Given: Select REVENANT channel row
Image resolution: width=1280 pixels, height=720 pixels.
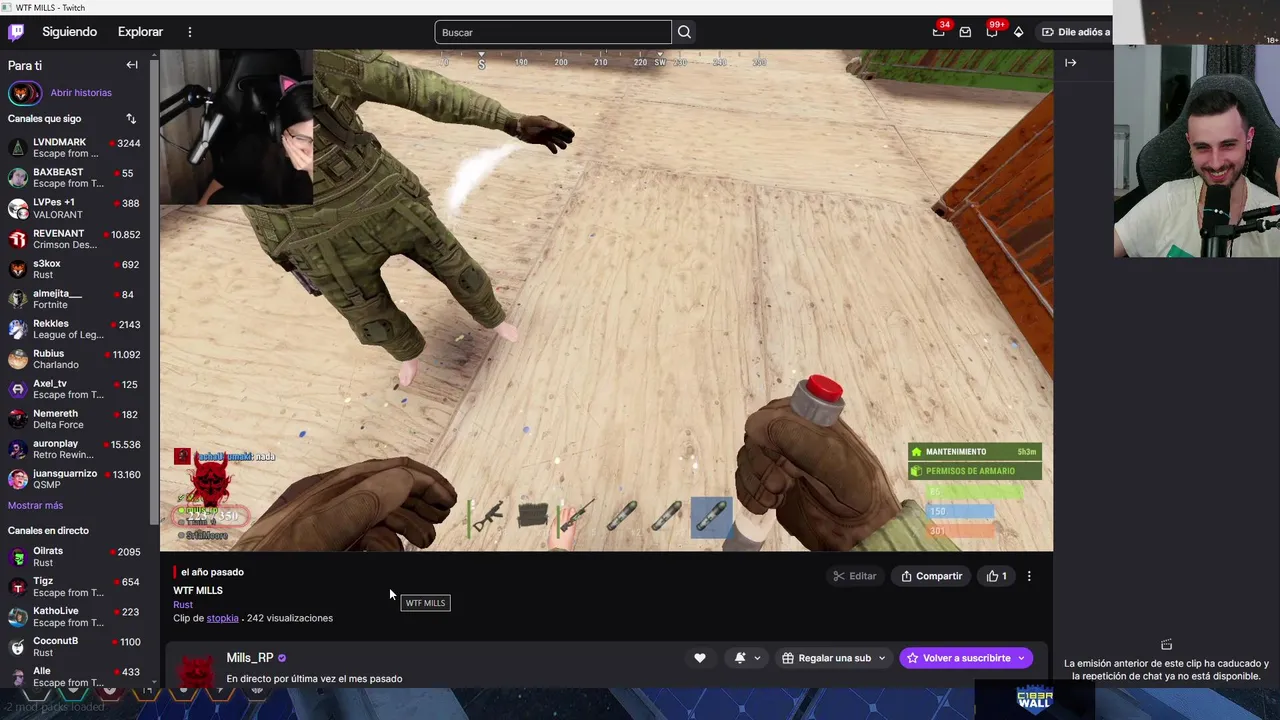Looking at the screenshot, I should pyautogui.click(x=74, y=238).
